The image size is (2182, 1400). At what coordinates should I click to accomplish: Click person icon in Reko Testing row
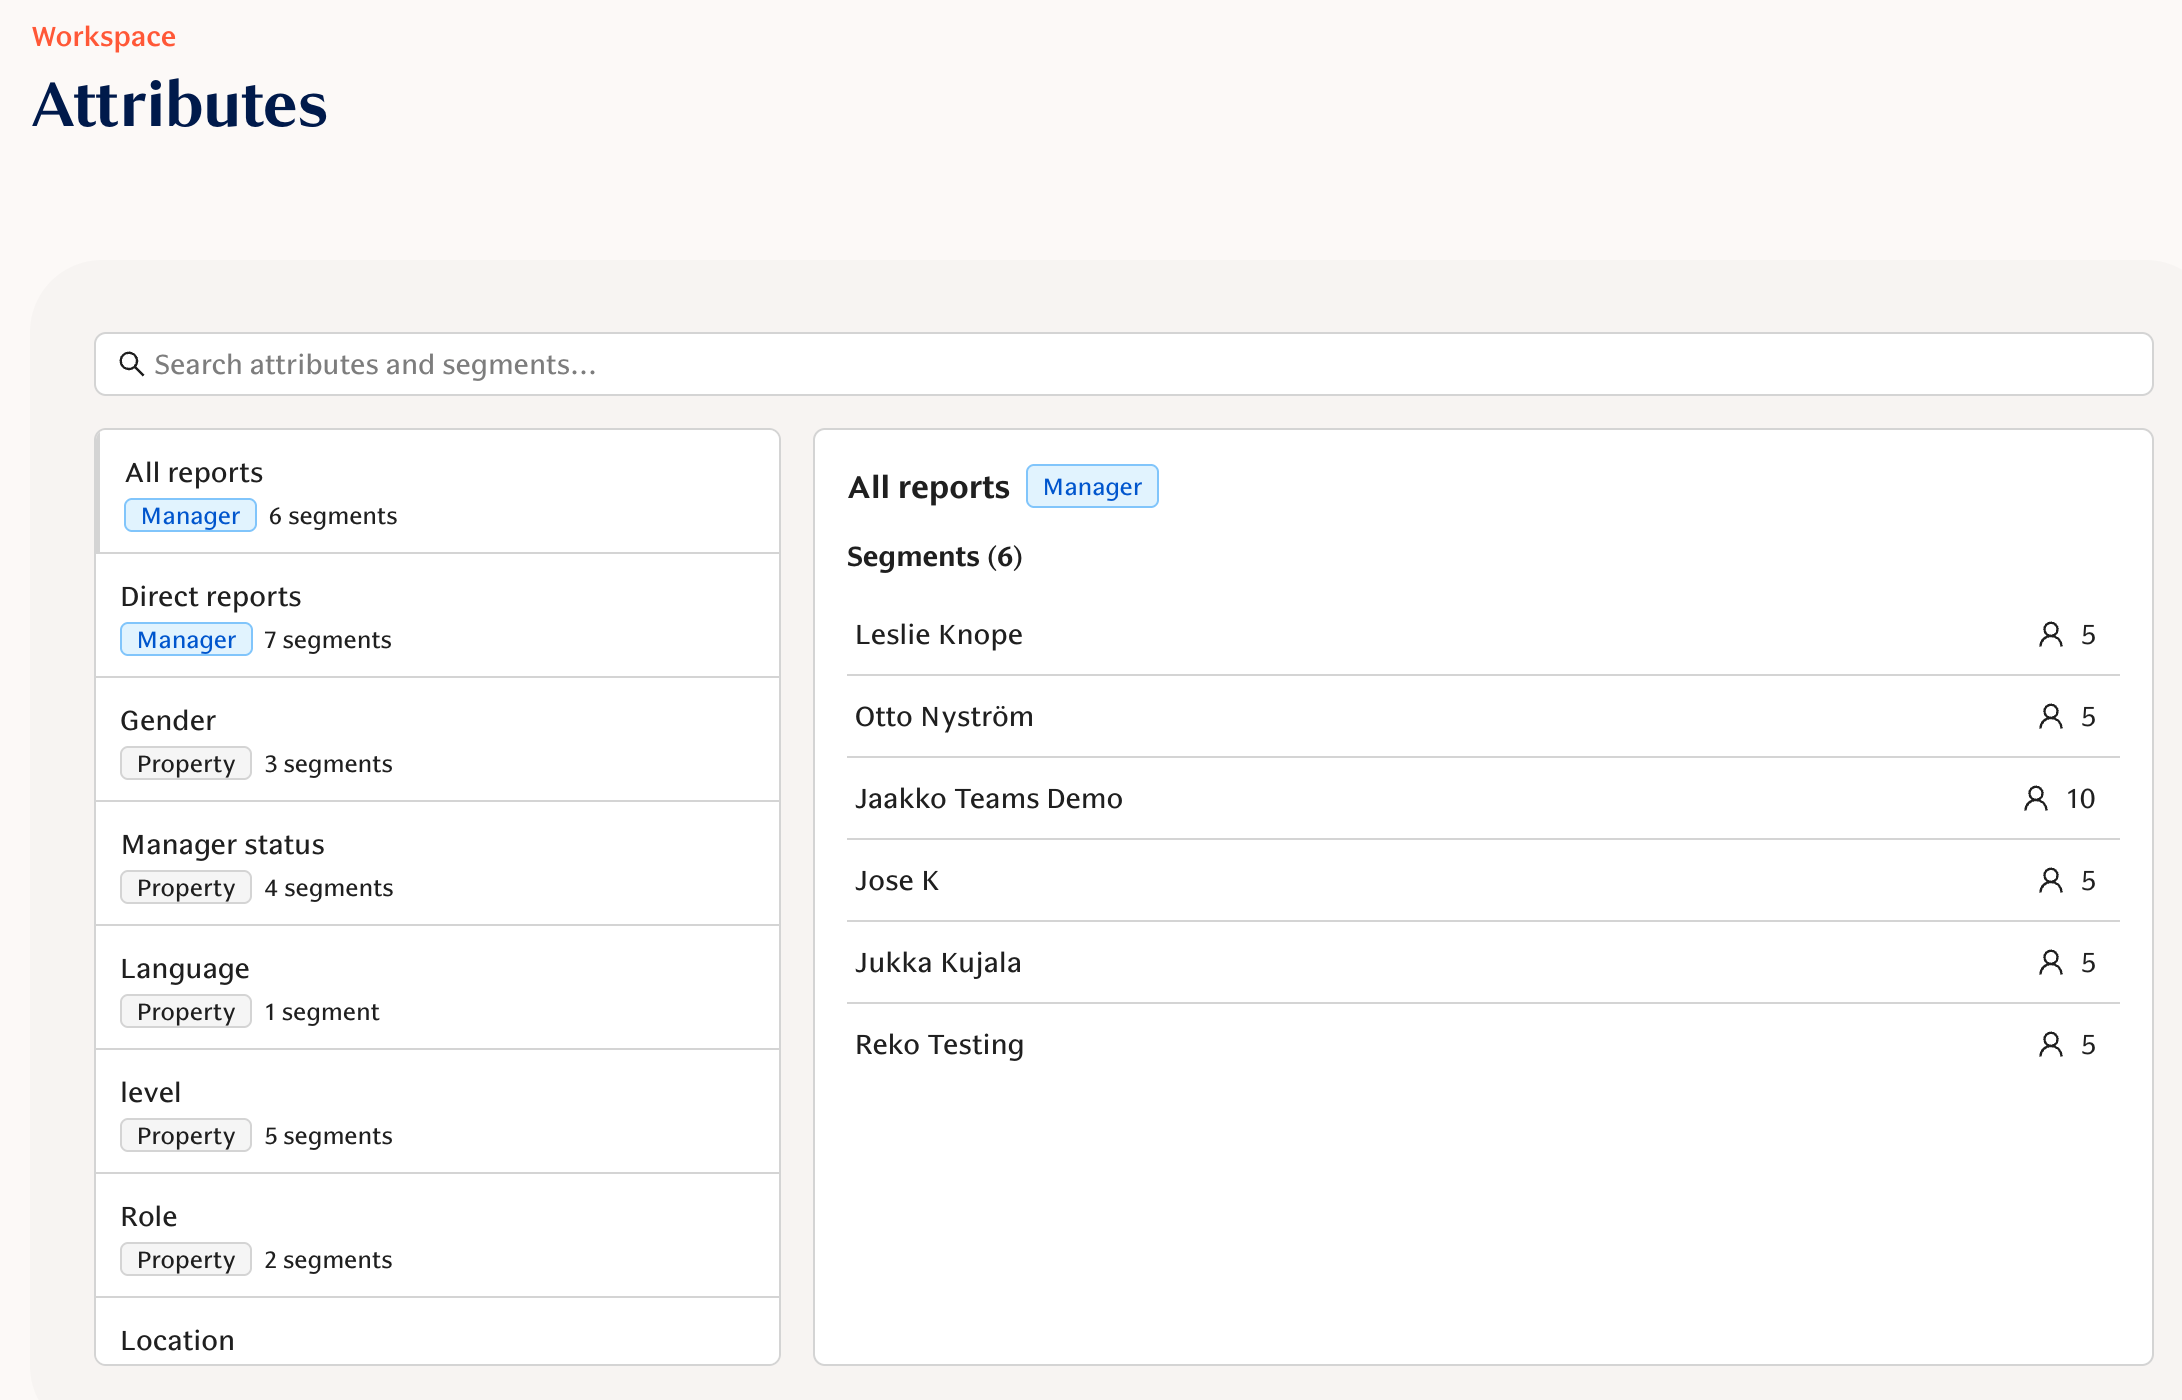tap(2050, 1045)
